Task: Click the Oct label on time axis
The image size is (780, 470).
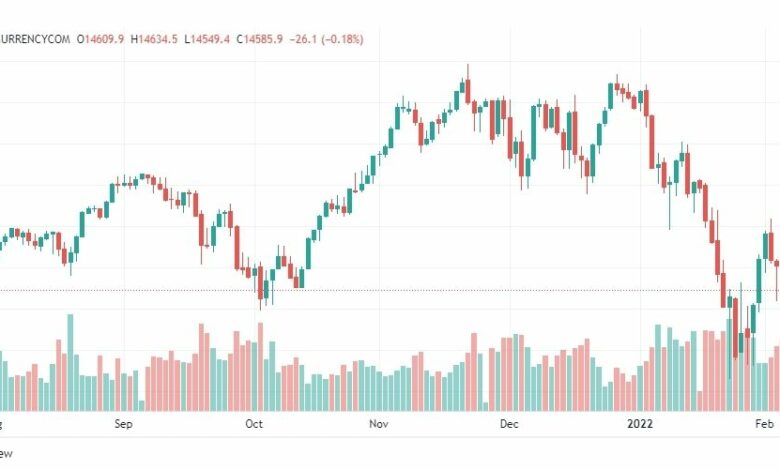Action: (x=254, y=424)
